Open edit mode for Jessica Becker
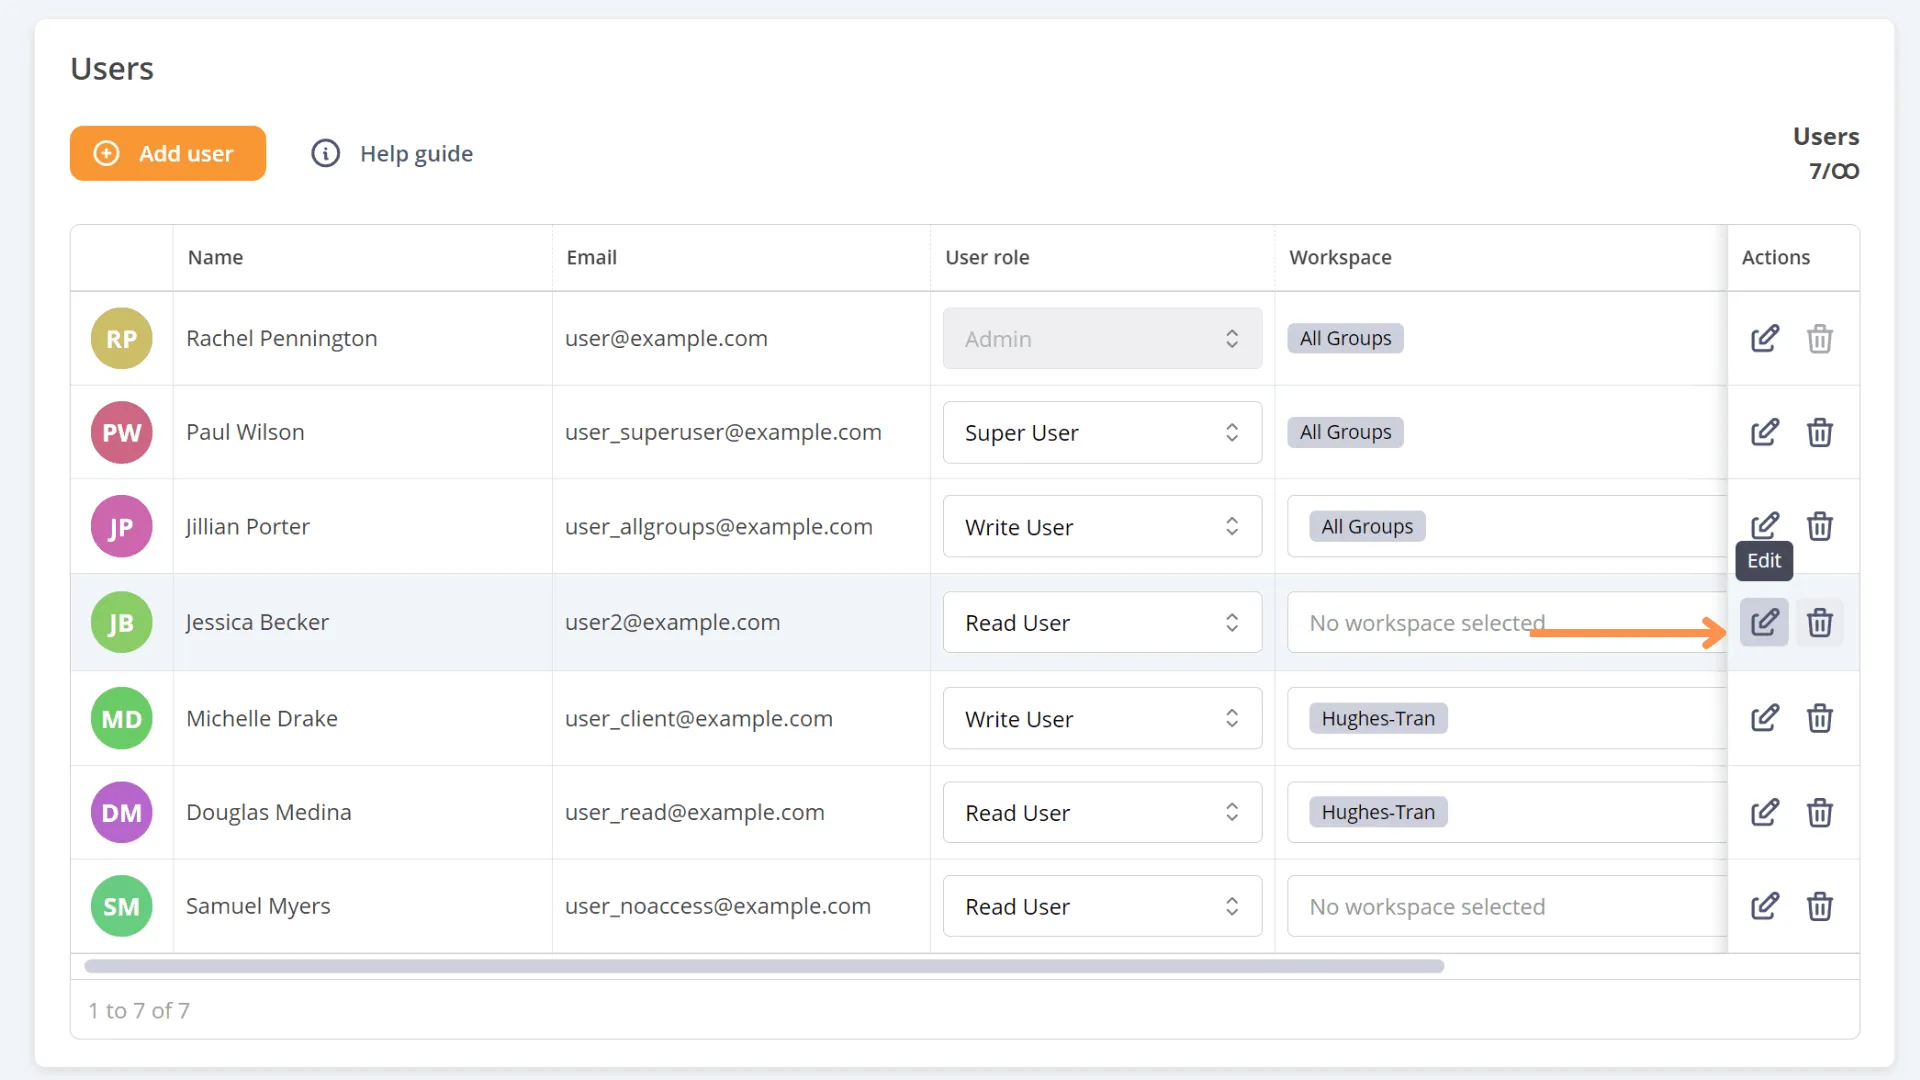1920x1080 pixels. tap(1764, 622)
